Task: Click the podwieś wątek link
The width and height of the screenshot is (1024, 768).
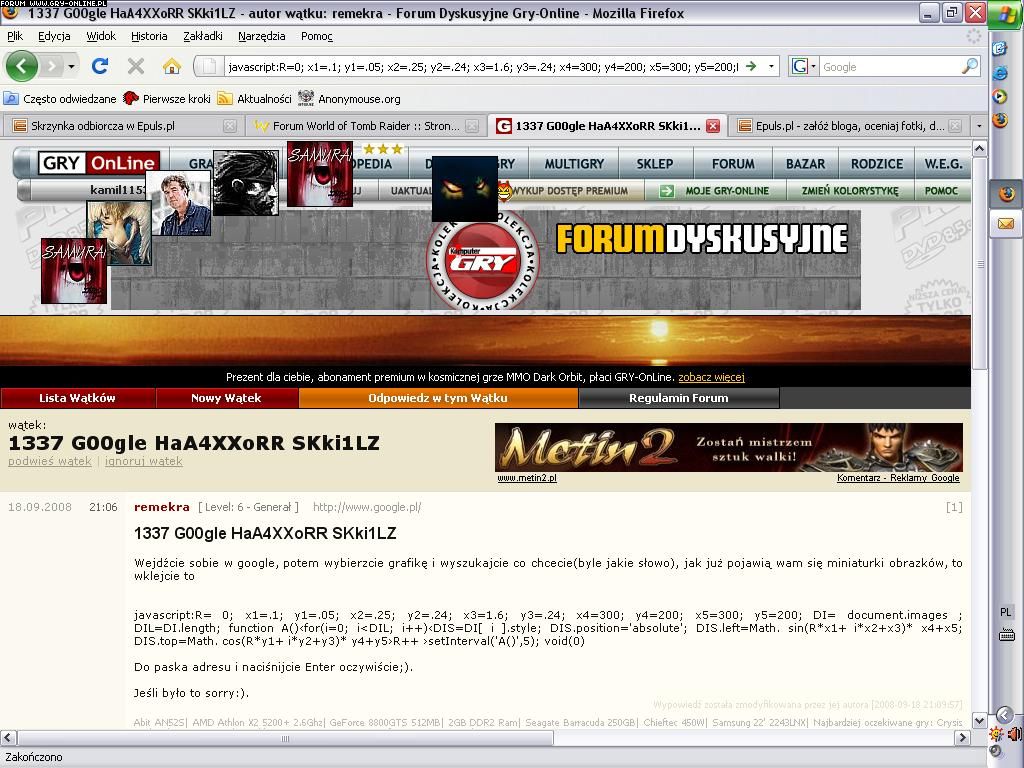Action: (50, 461)
